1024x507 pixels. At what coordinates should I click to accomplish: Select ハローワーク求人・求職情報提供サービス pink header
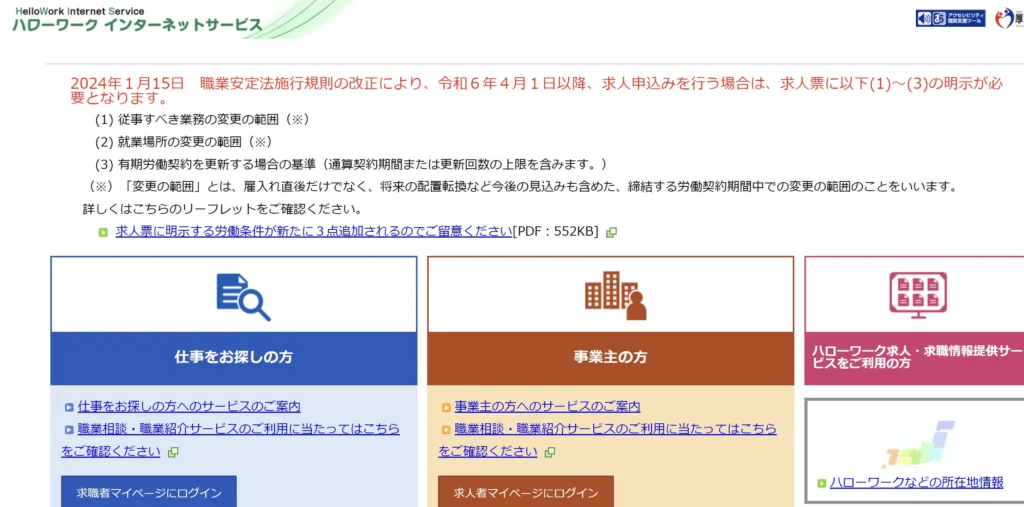point(915,358)
